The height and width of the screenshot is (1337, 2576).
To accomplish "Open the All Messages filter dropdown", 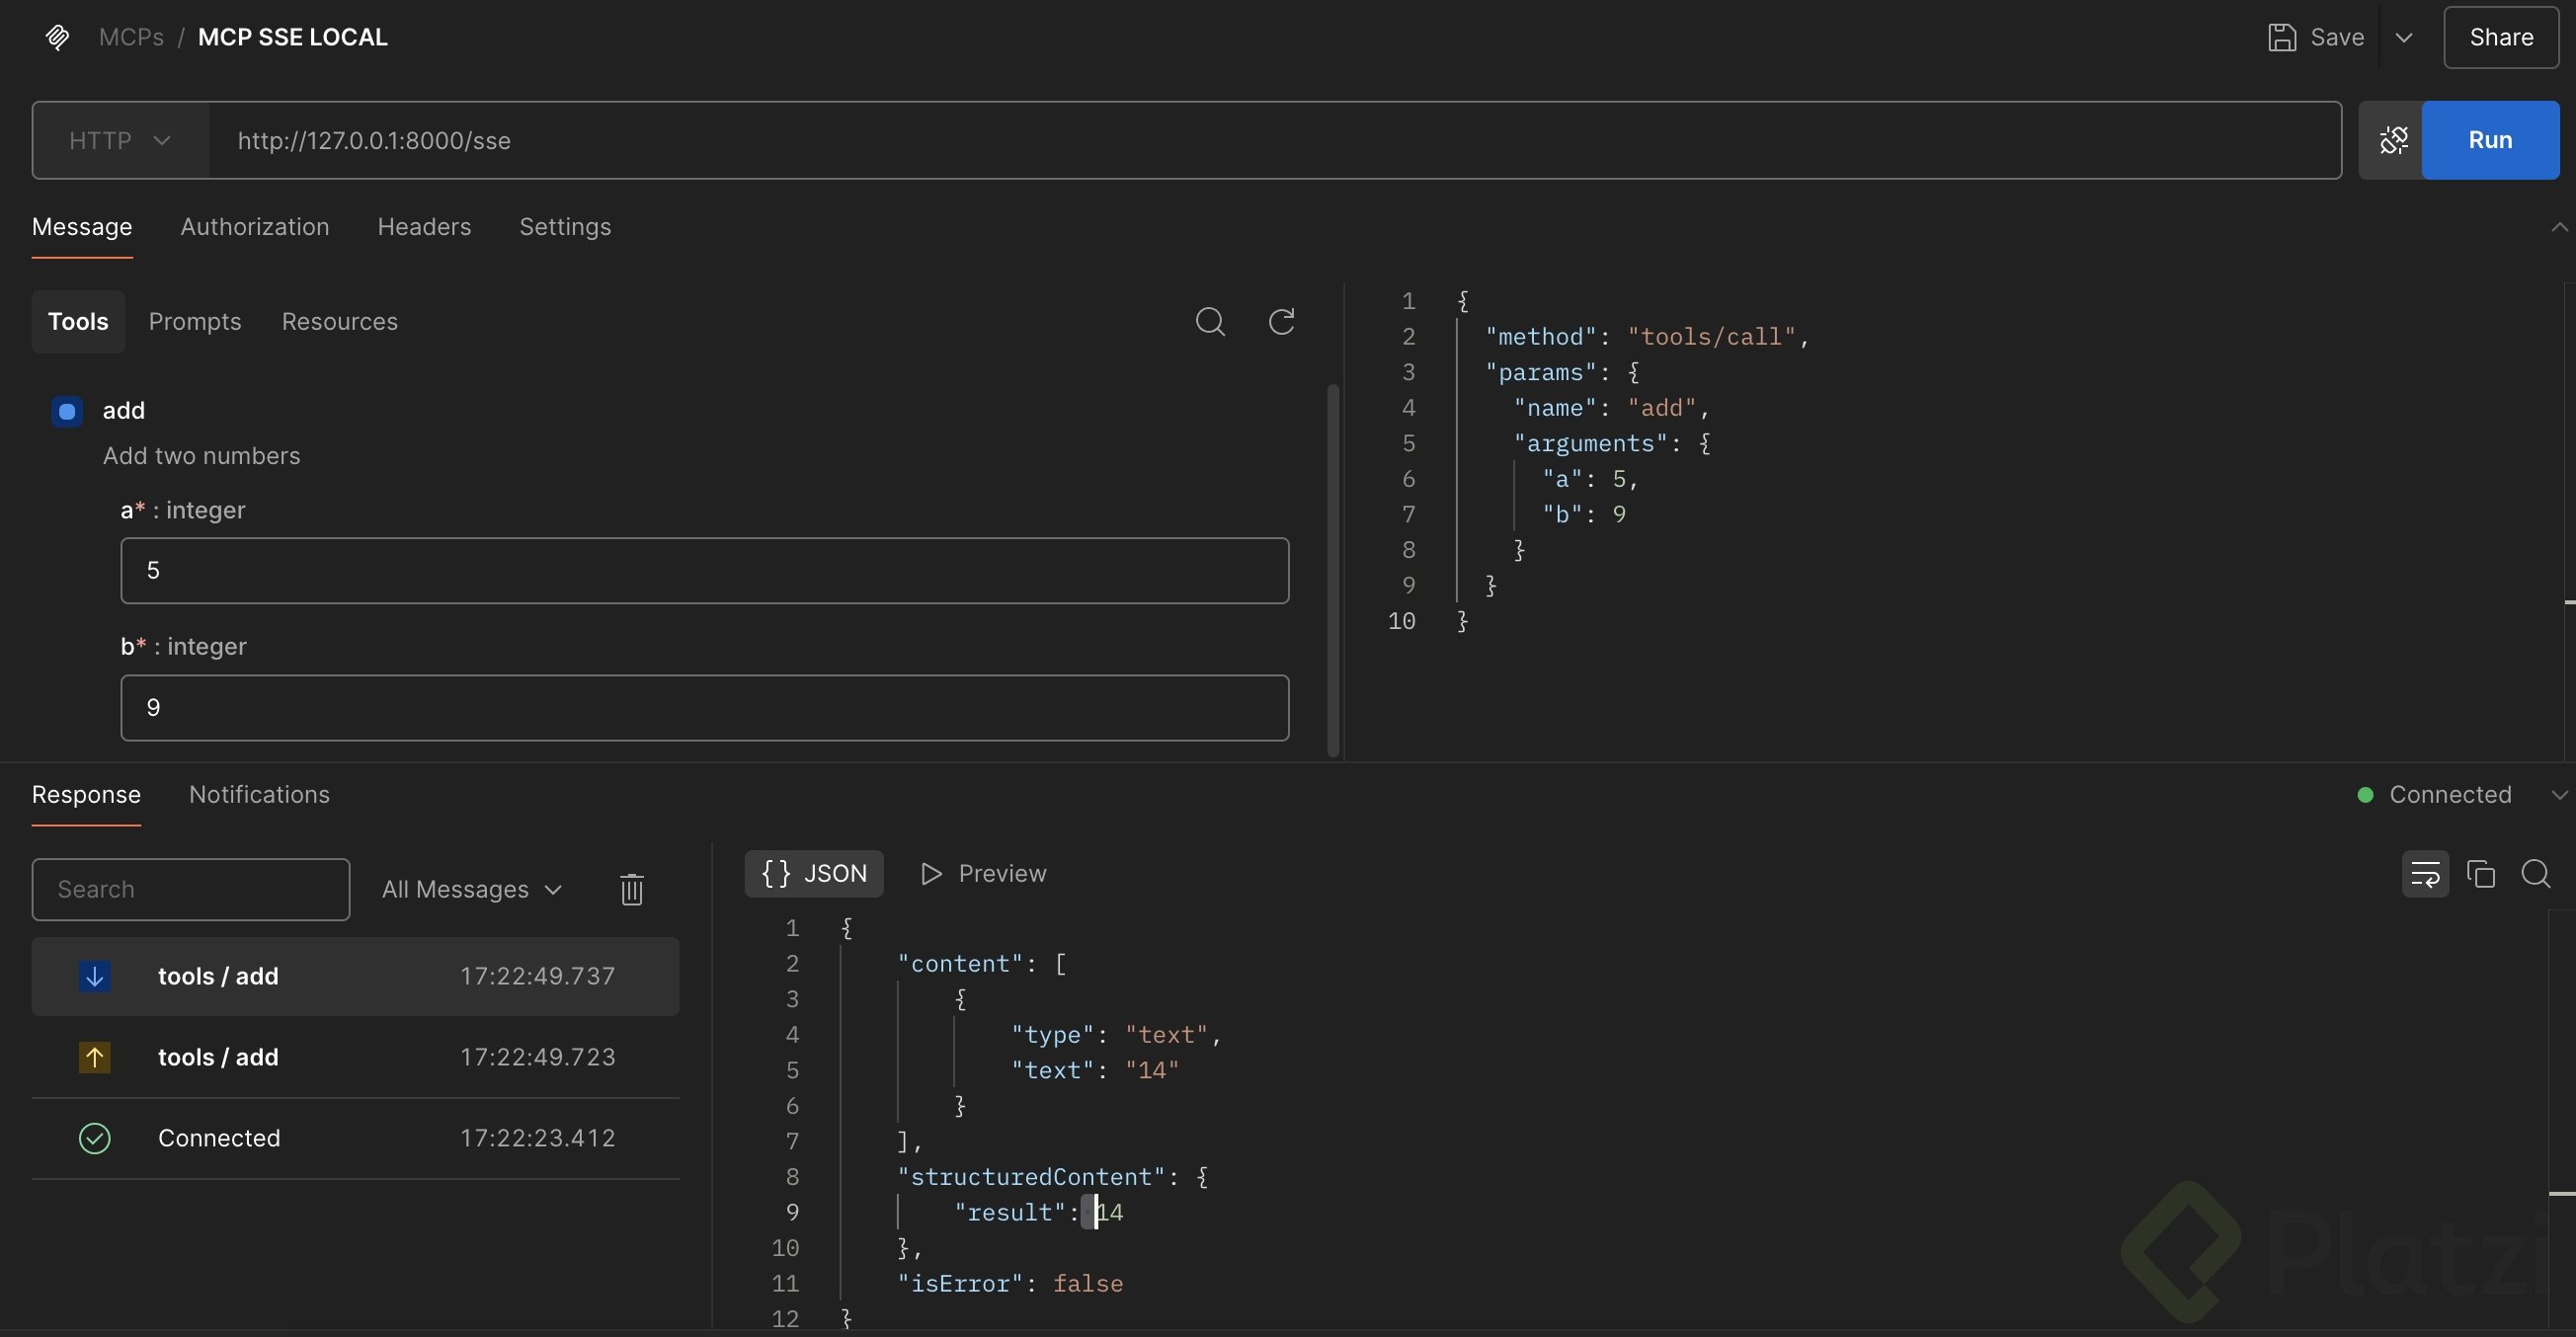I will click(x=472, y=889).
